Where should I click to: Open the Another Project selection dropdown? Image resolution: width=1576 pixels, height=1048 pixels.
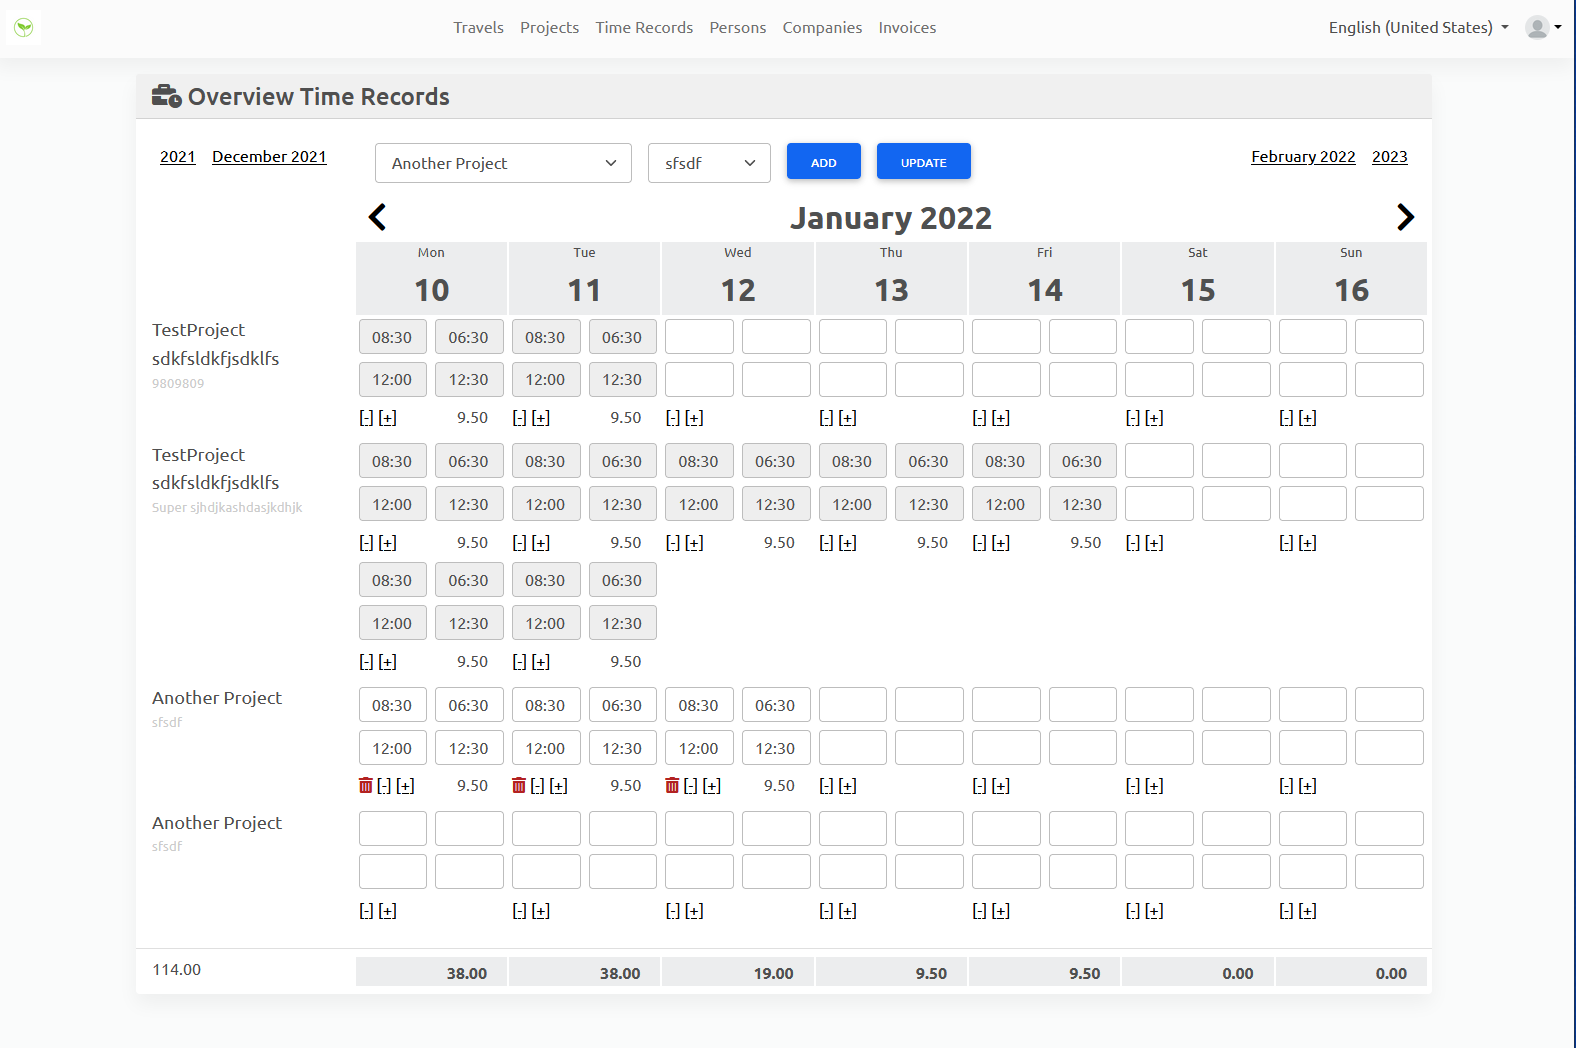503,163
